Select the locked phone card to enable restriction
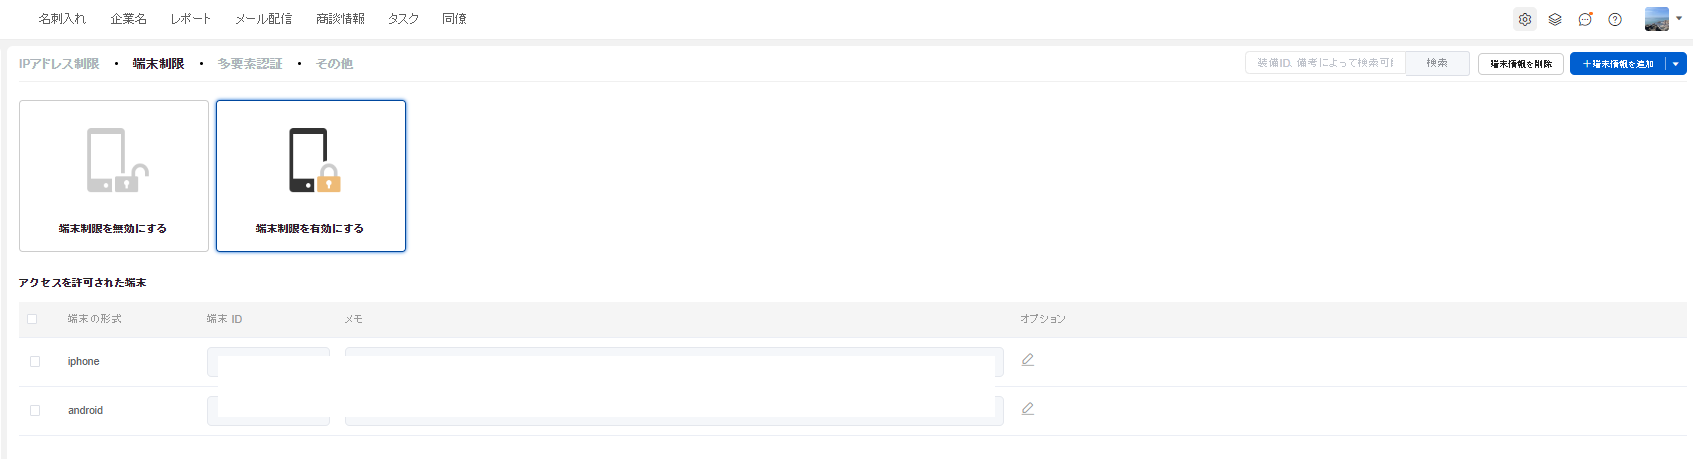 311,176
